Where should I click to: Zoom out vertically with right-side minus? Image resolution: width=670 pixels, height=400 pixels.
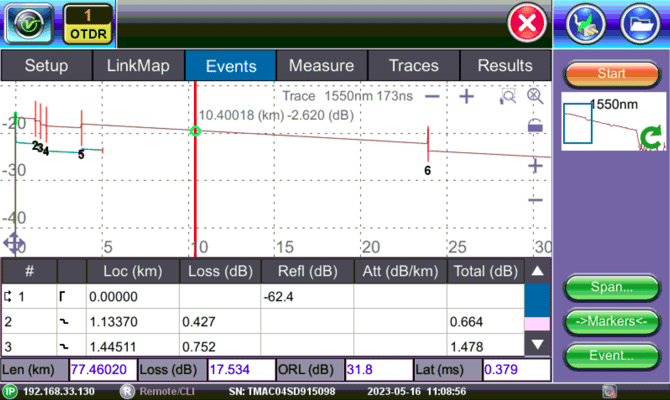pos(535,200)
